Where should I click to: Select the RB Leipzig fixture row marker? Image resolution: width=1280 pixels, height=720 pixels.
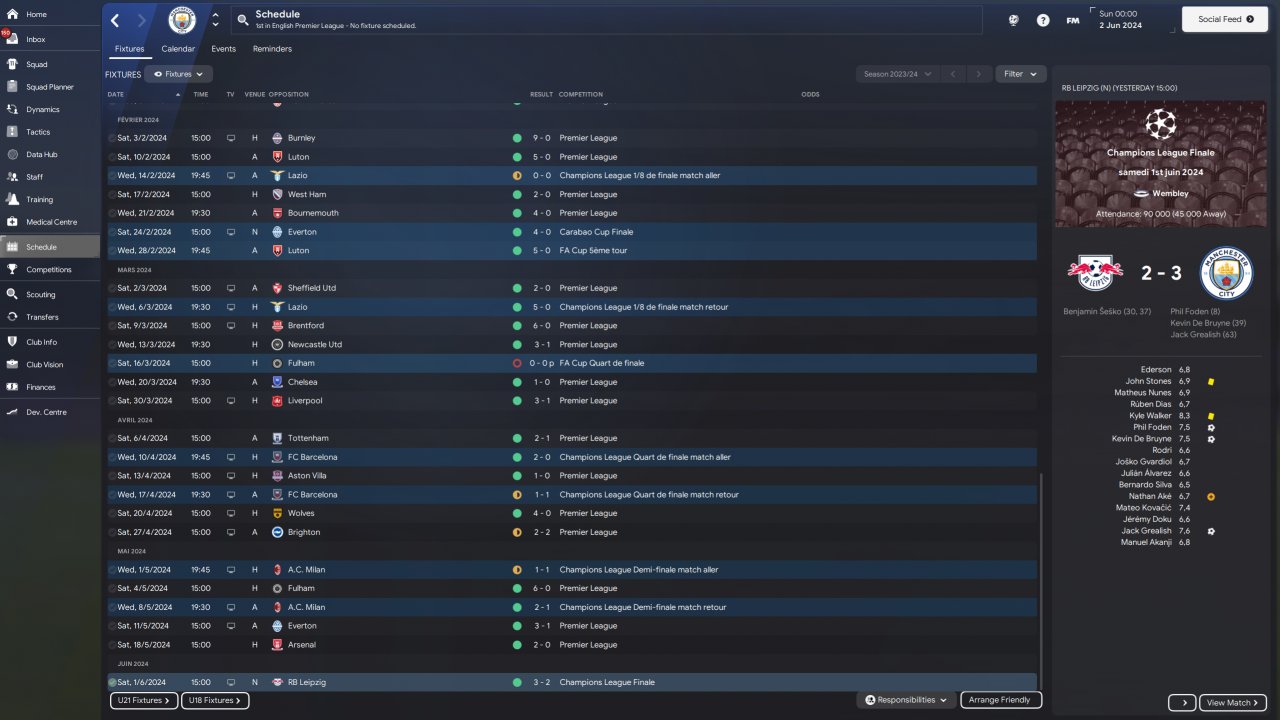pyautogui.click(x=112, y=682)
